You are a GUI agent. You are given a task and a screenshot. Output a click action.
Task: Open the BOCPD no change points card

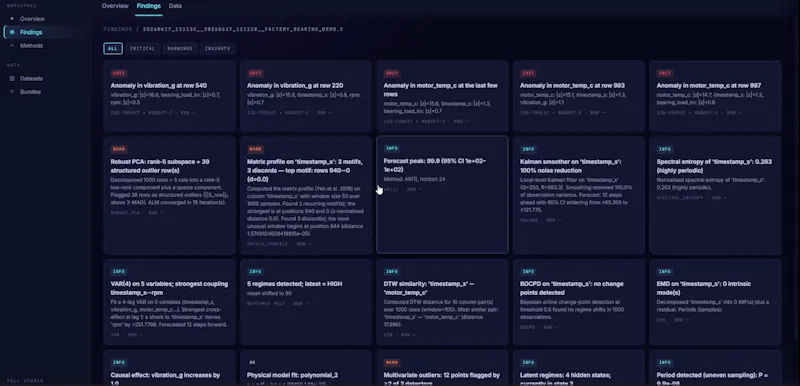point(579,302)
